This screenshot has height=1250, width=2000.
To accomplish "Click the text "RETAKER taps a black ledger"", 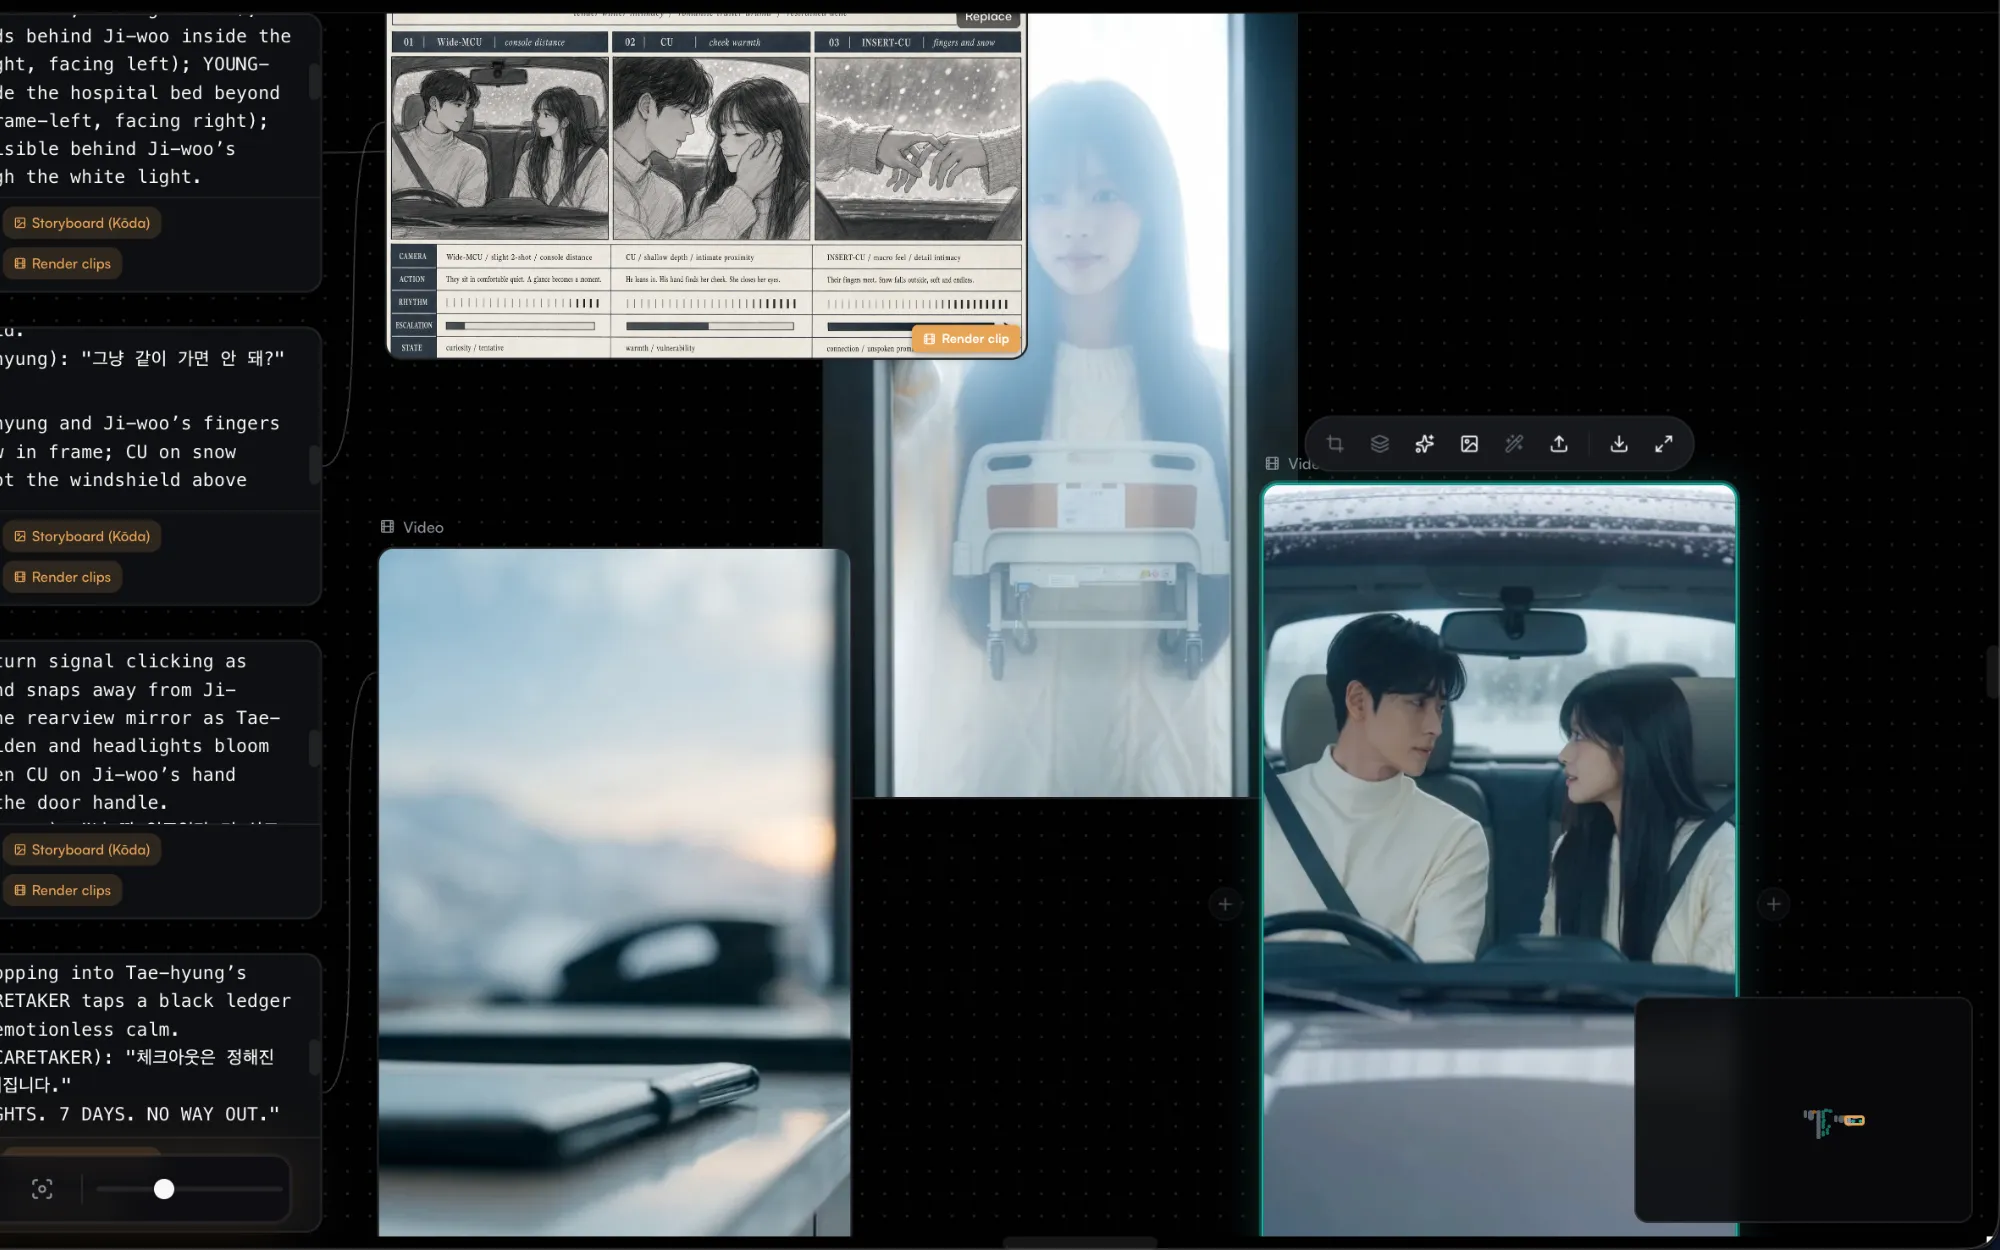I will [x=146, y=1001].
